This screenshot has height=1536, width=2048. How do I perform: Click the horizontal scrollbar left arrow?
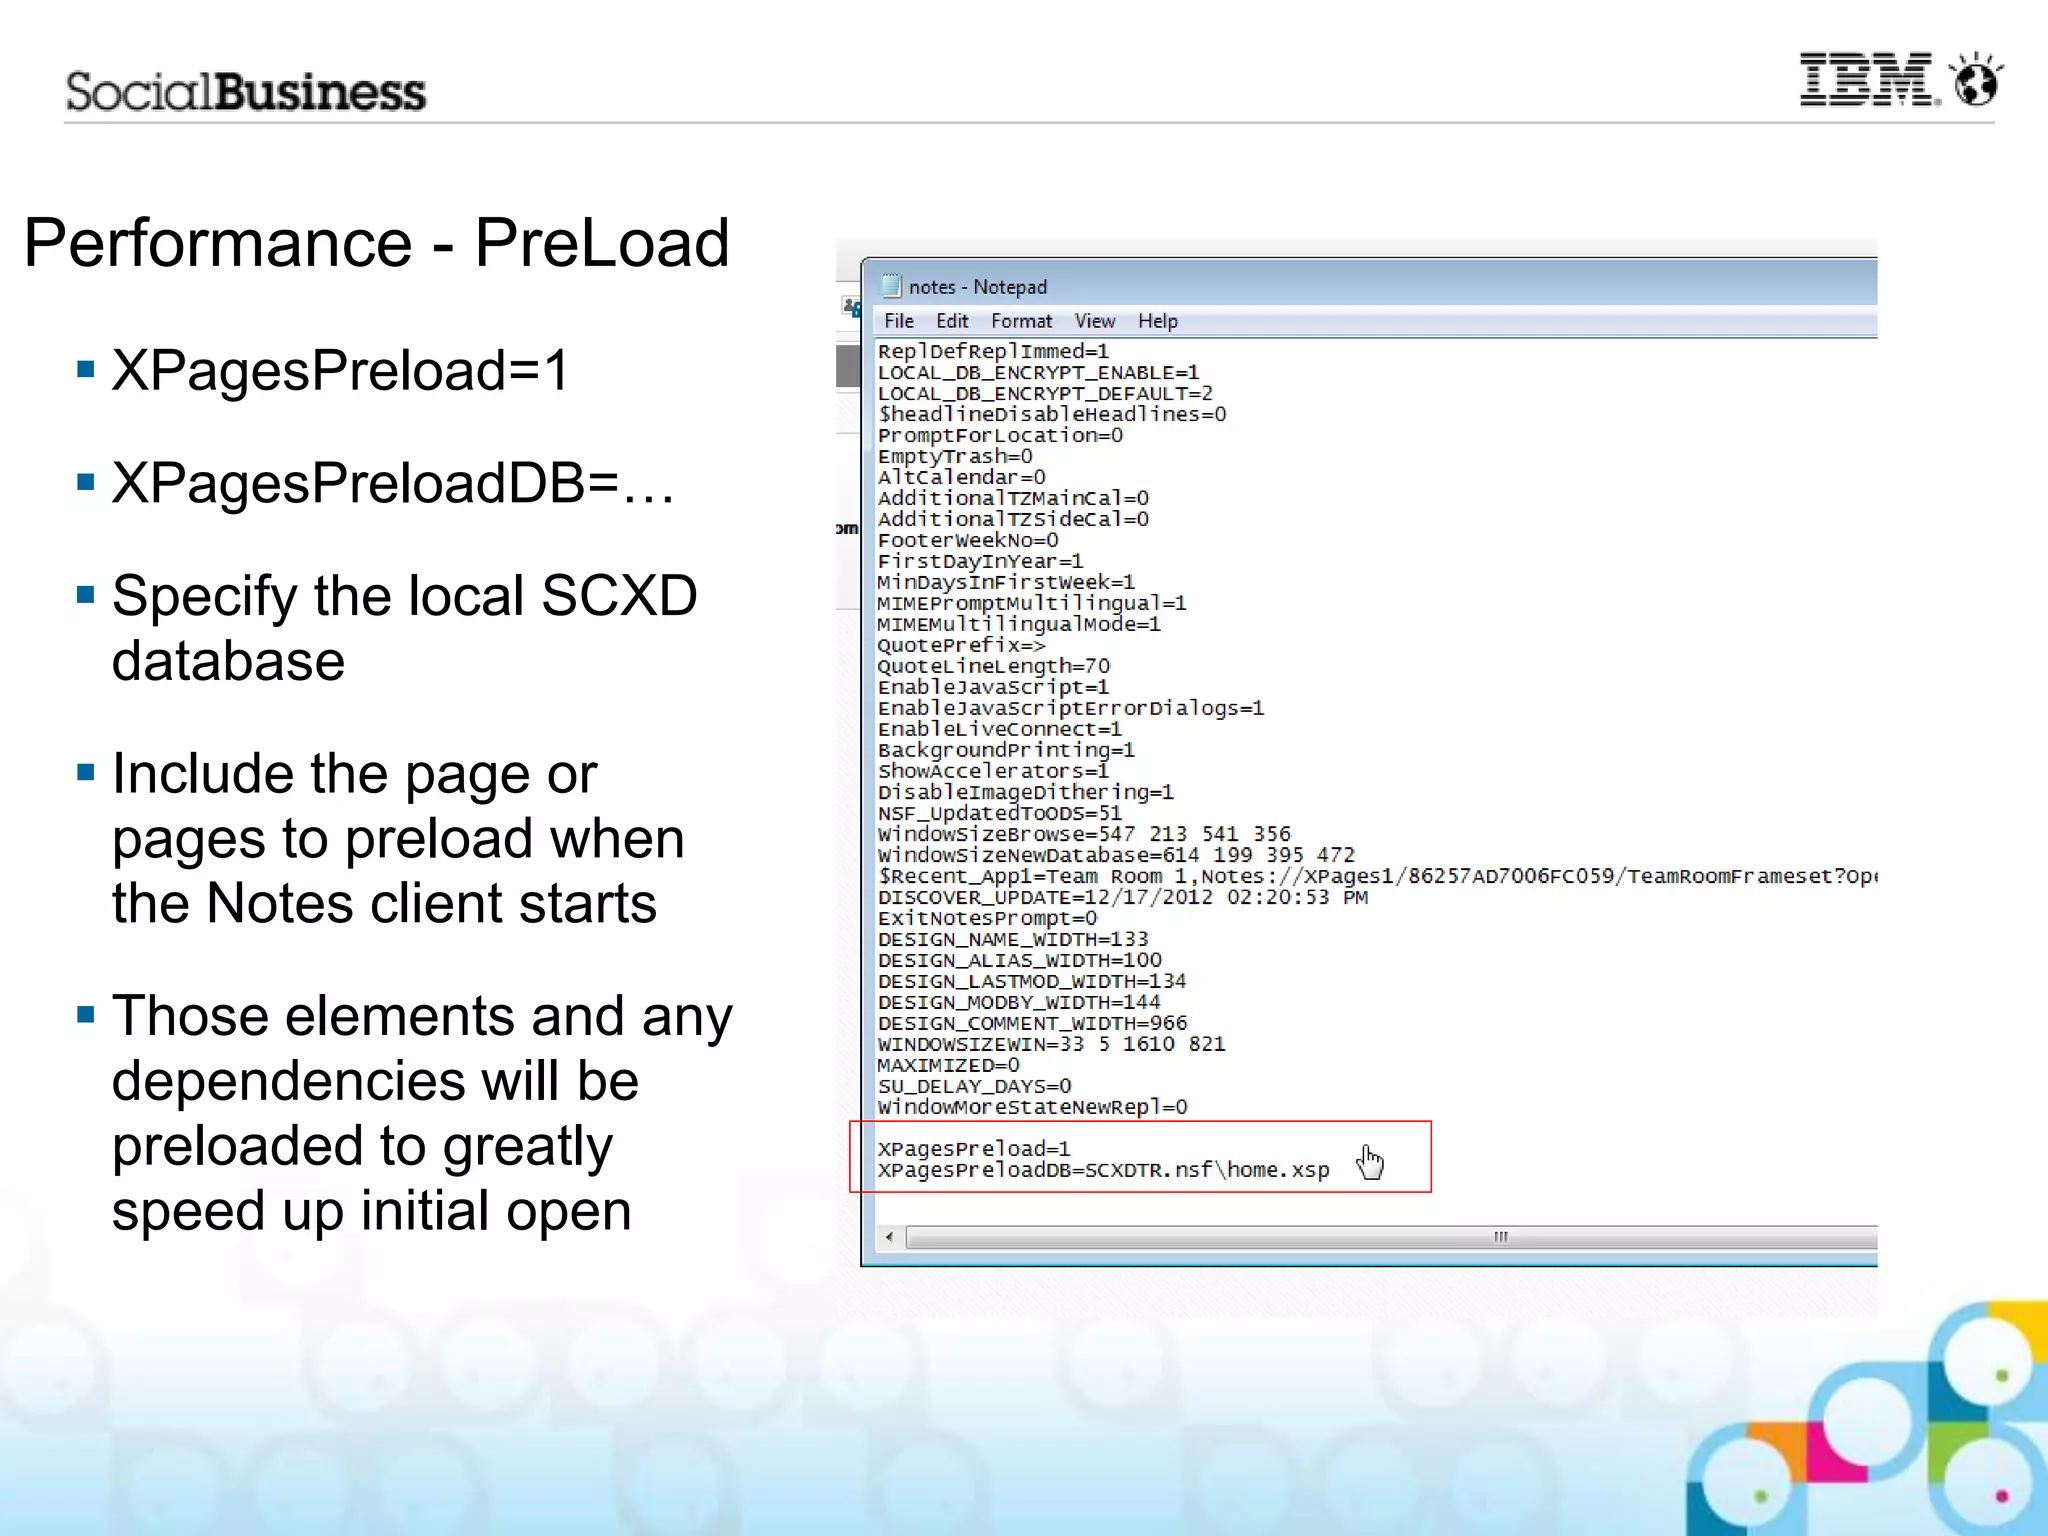pos(889,1237)
